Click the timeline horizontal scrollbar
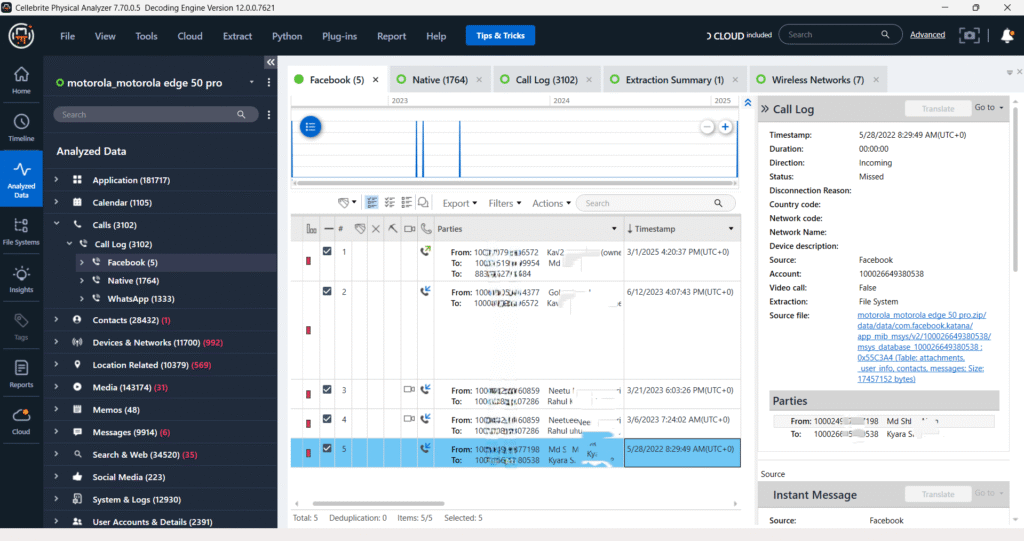Image resolution: width=1024 pixels, height=541 pixels. coord(515,183)
